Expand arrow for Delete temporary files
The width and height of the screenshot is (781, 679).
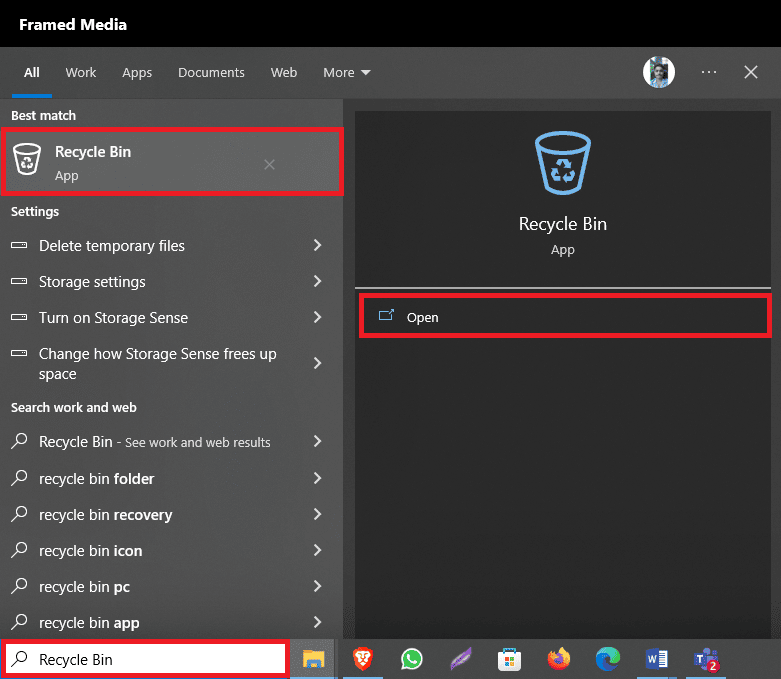click(317, 245)
